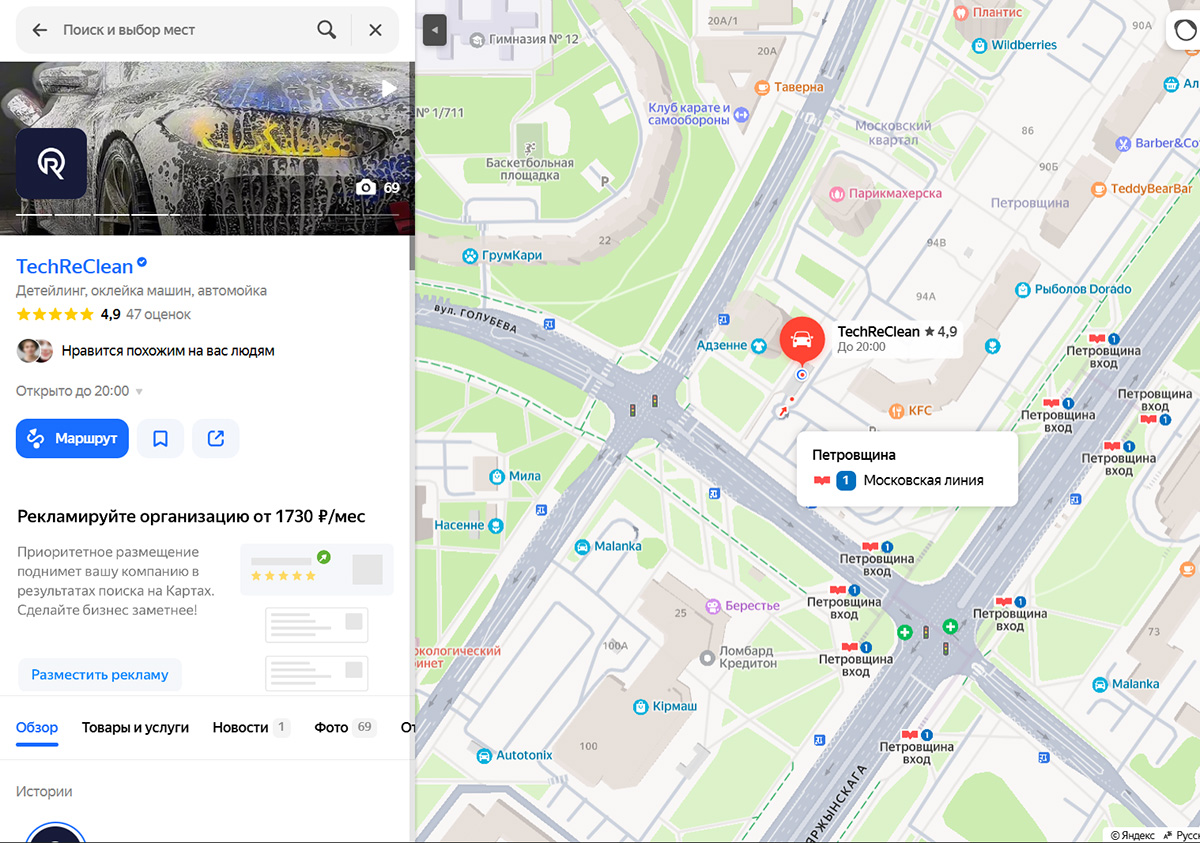Click the Wildberries map marker
1200x843 pixels.
[x=982, y=45]
